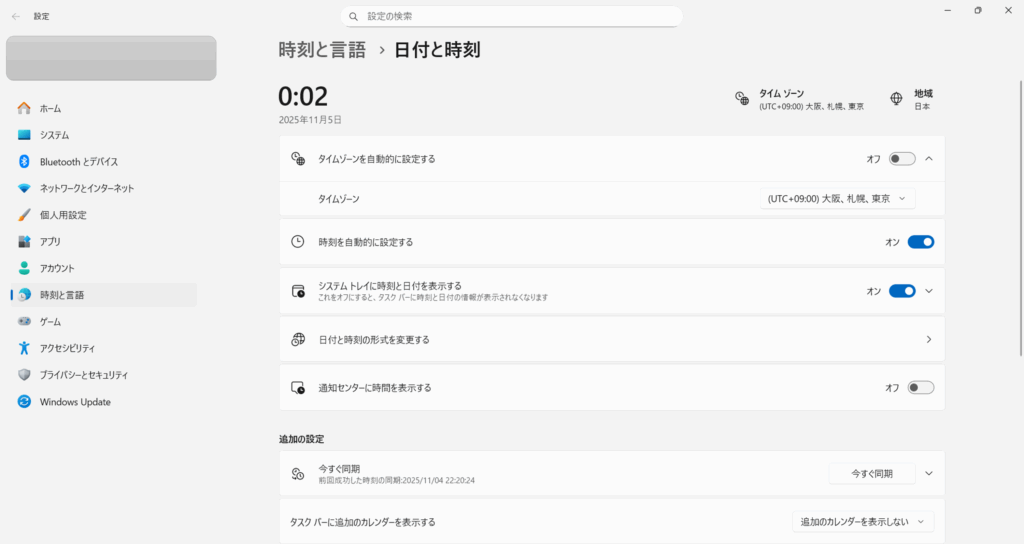Viewport: 1024px width, 544px height.
Task: Open 追加のカレンダーを表示しない dropdown
Action: click(862, 522)
